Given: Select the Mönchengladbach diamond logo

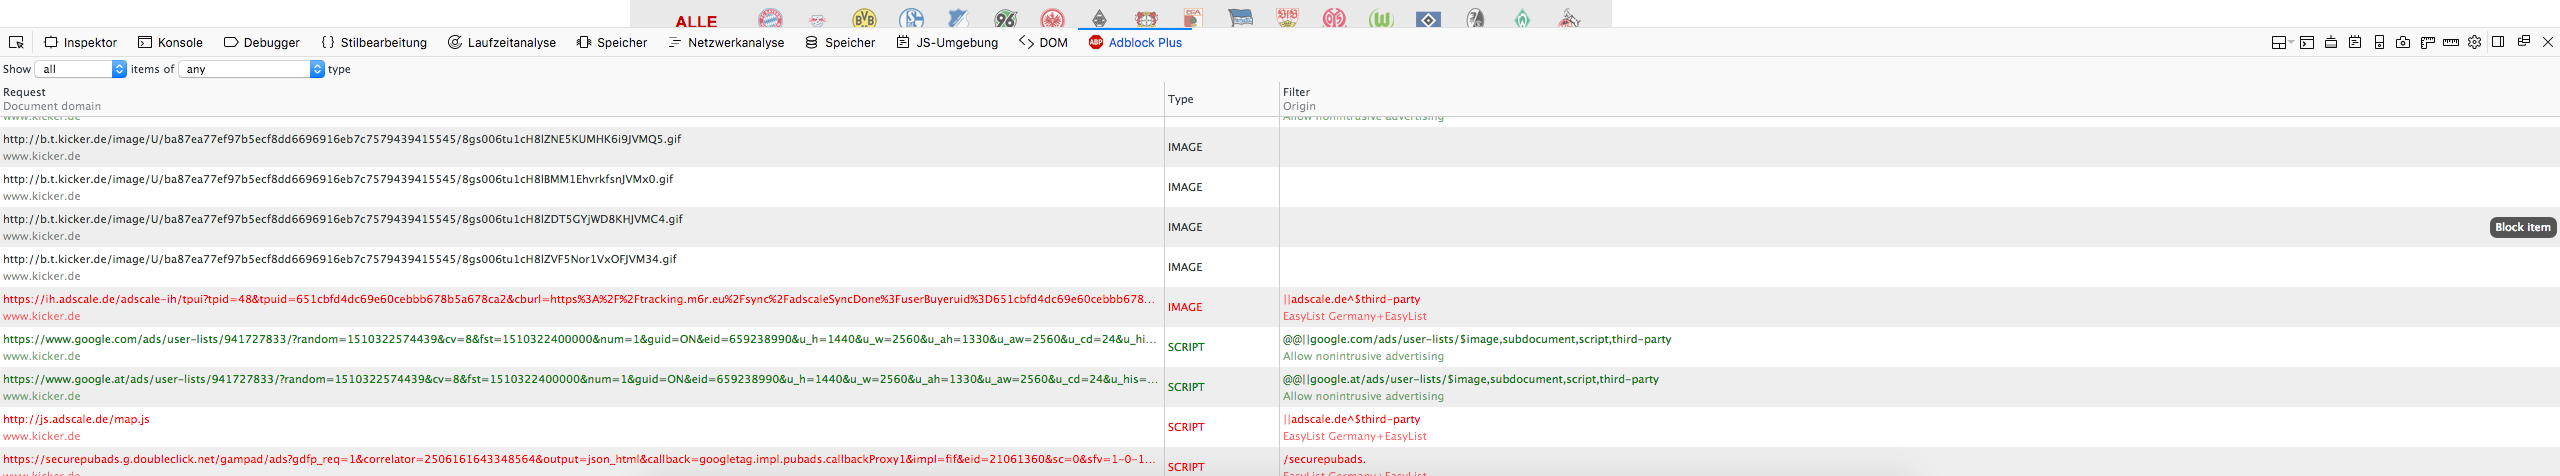Looking at the screenshot, I should pyautogui.click(x=1099, y=18).
